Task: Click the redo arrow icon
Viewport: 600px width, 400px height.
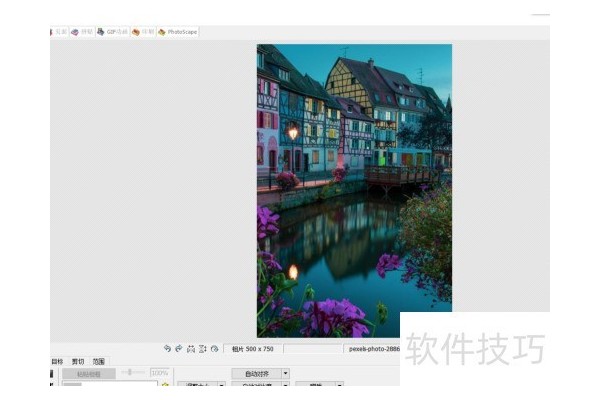Action: [x=179, y=348]
